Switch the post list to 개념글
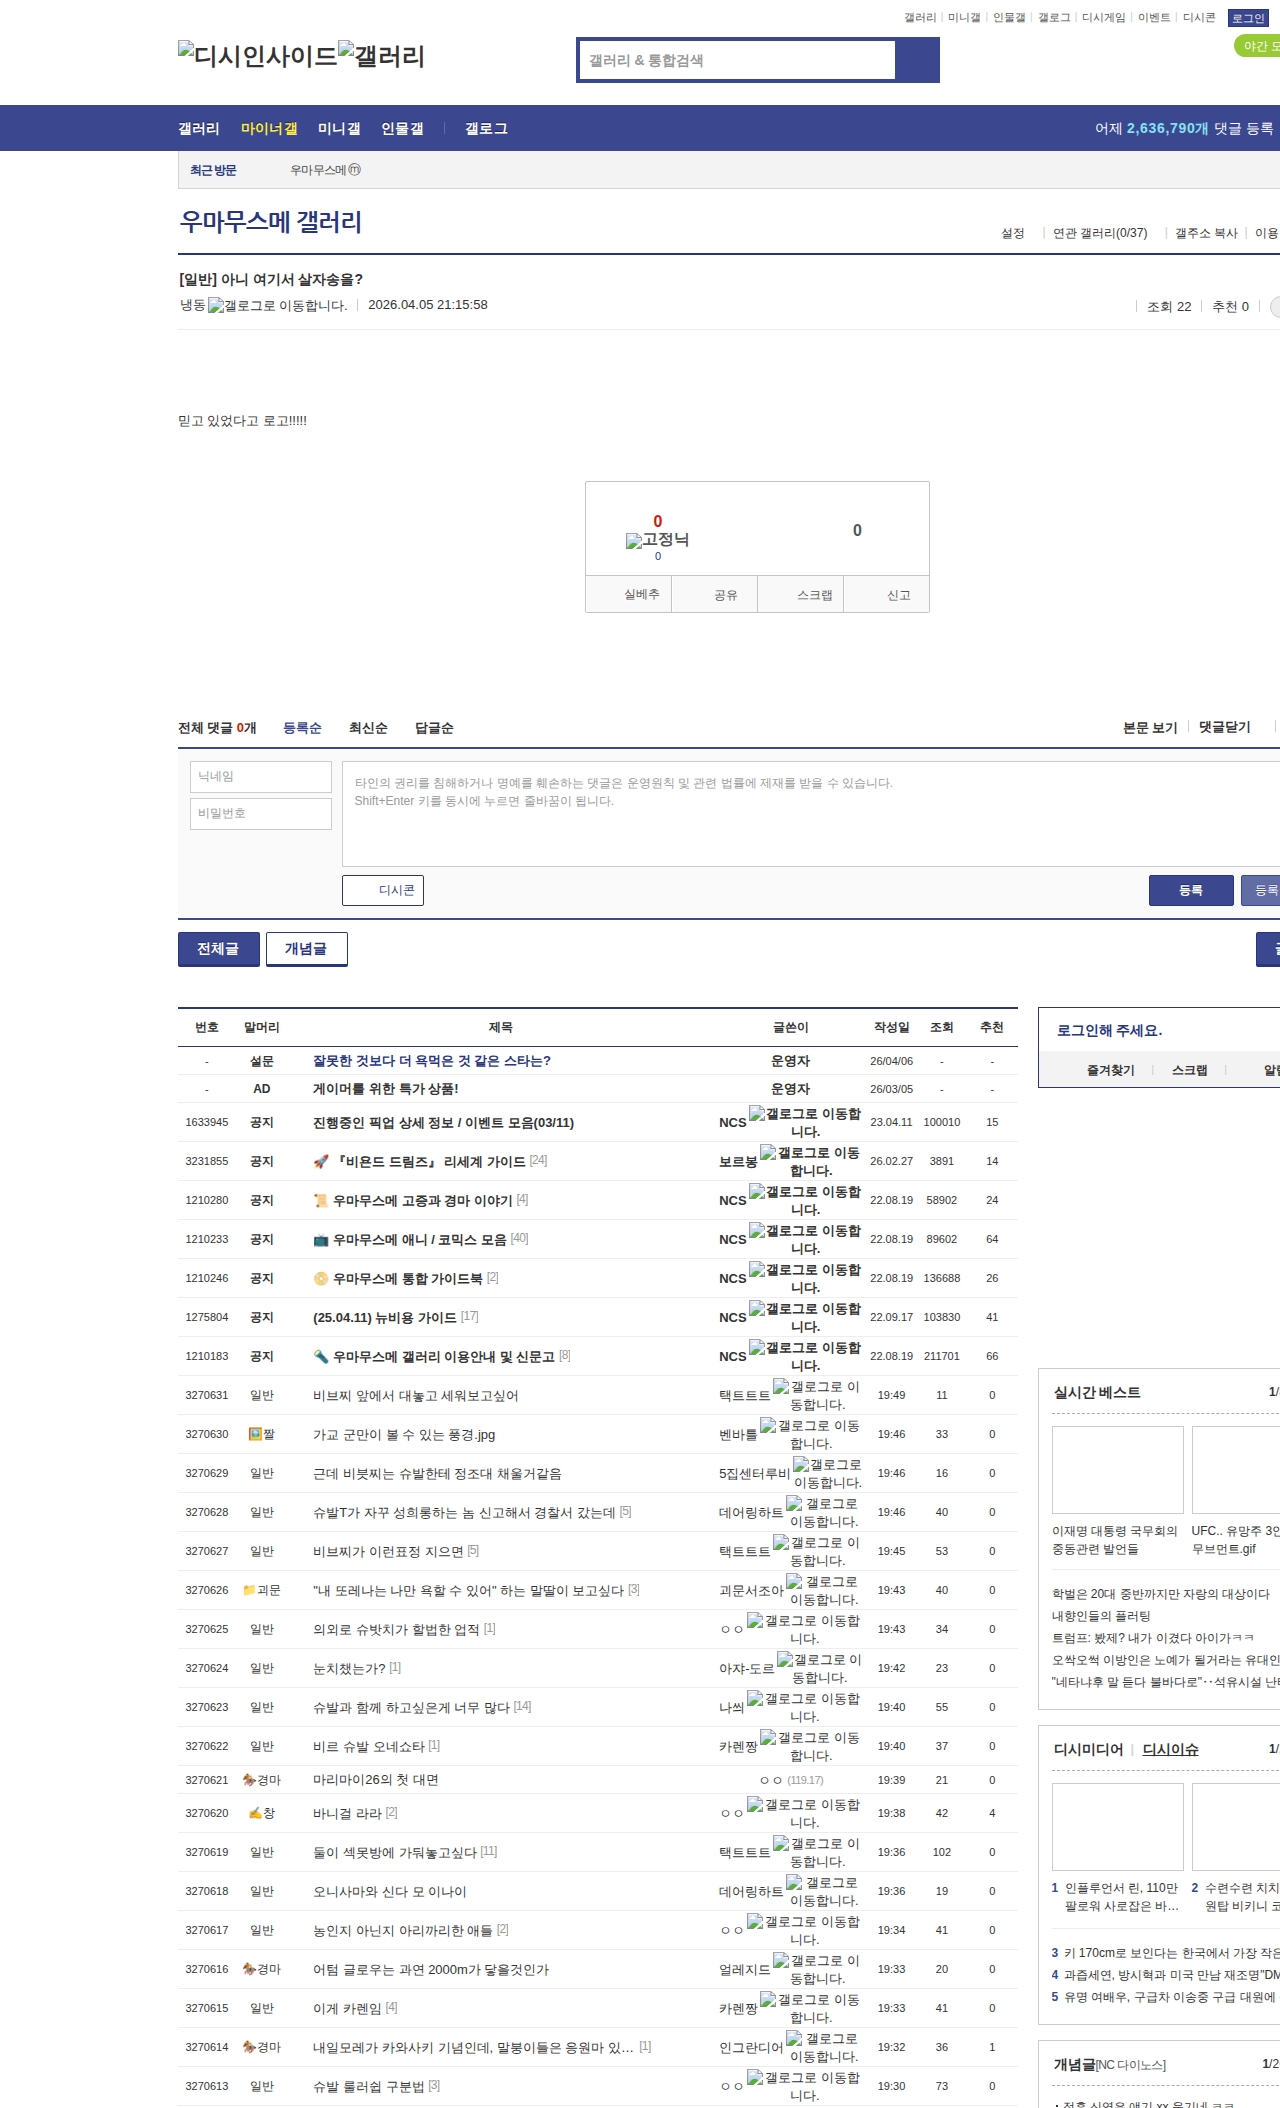The height and width of the screenshot is (2108, 1280). tap(306, 949)
